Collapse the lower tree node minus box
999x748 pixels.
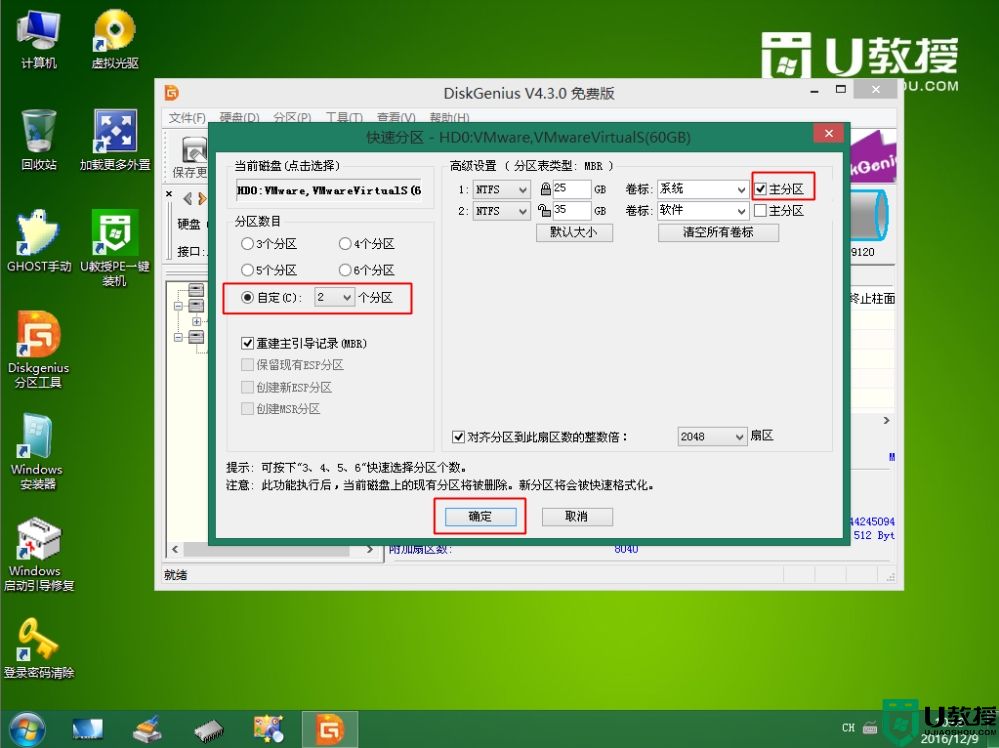[178, 337]
